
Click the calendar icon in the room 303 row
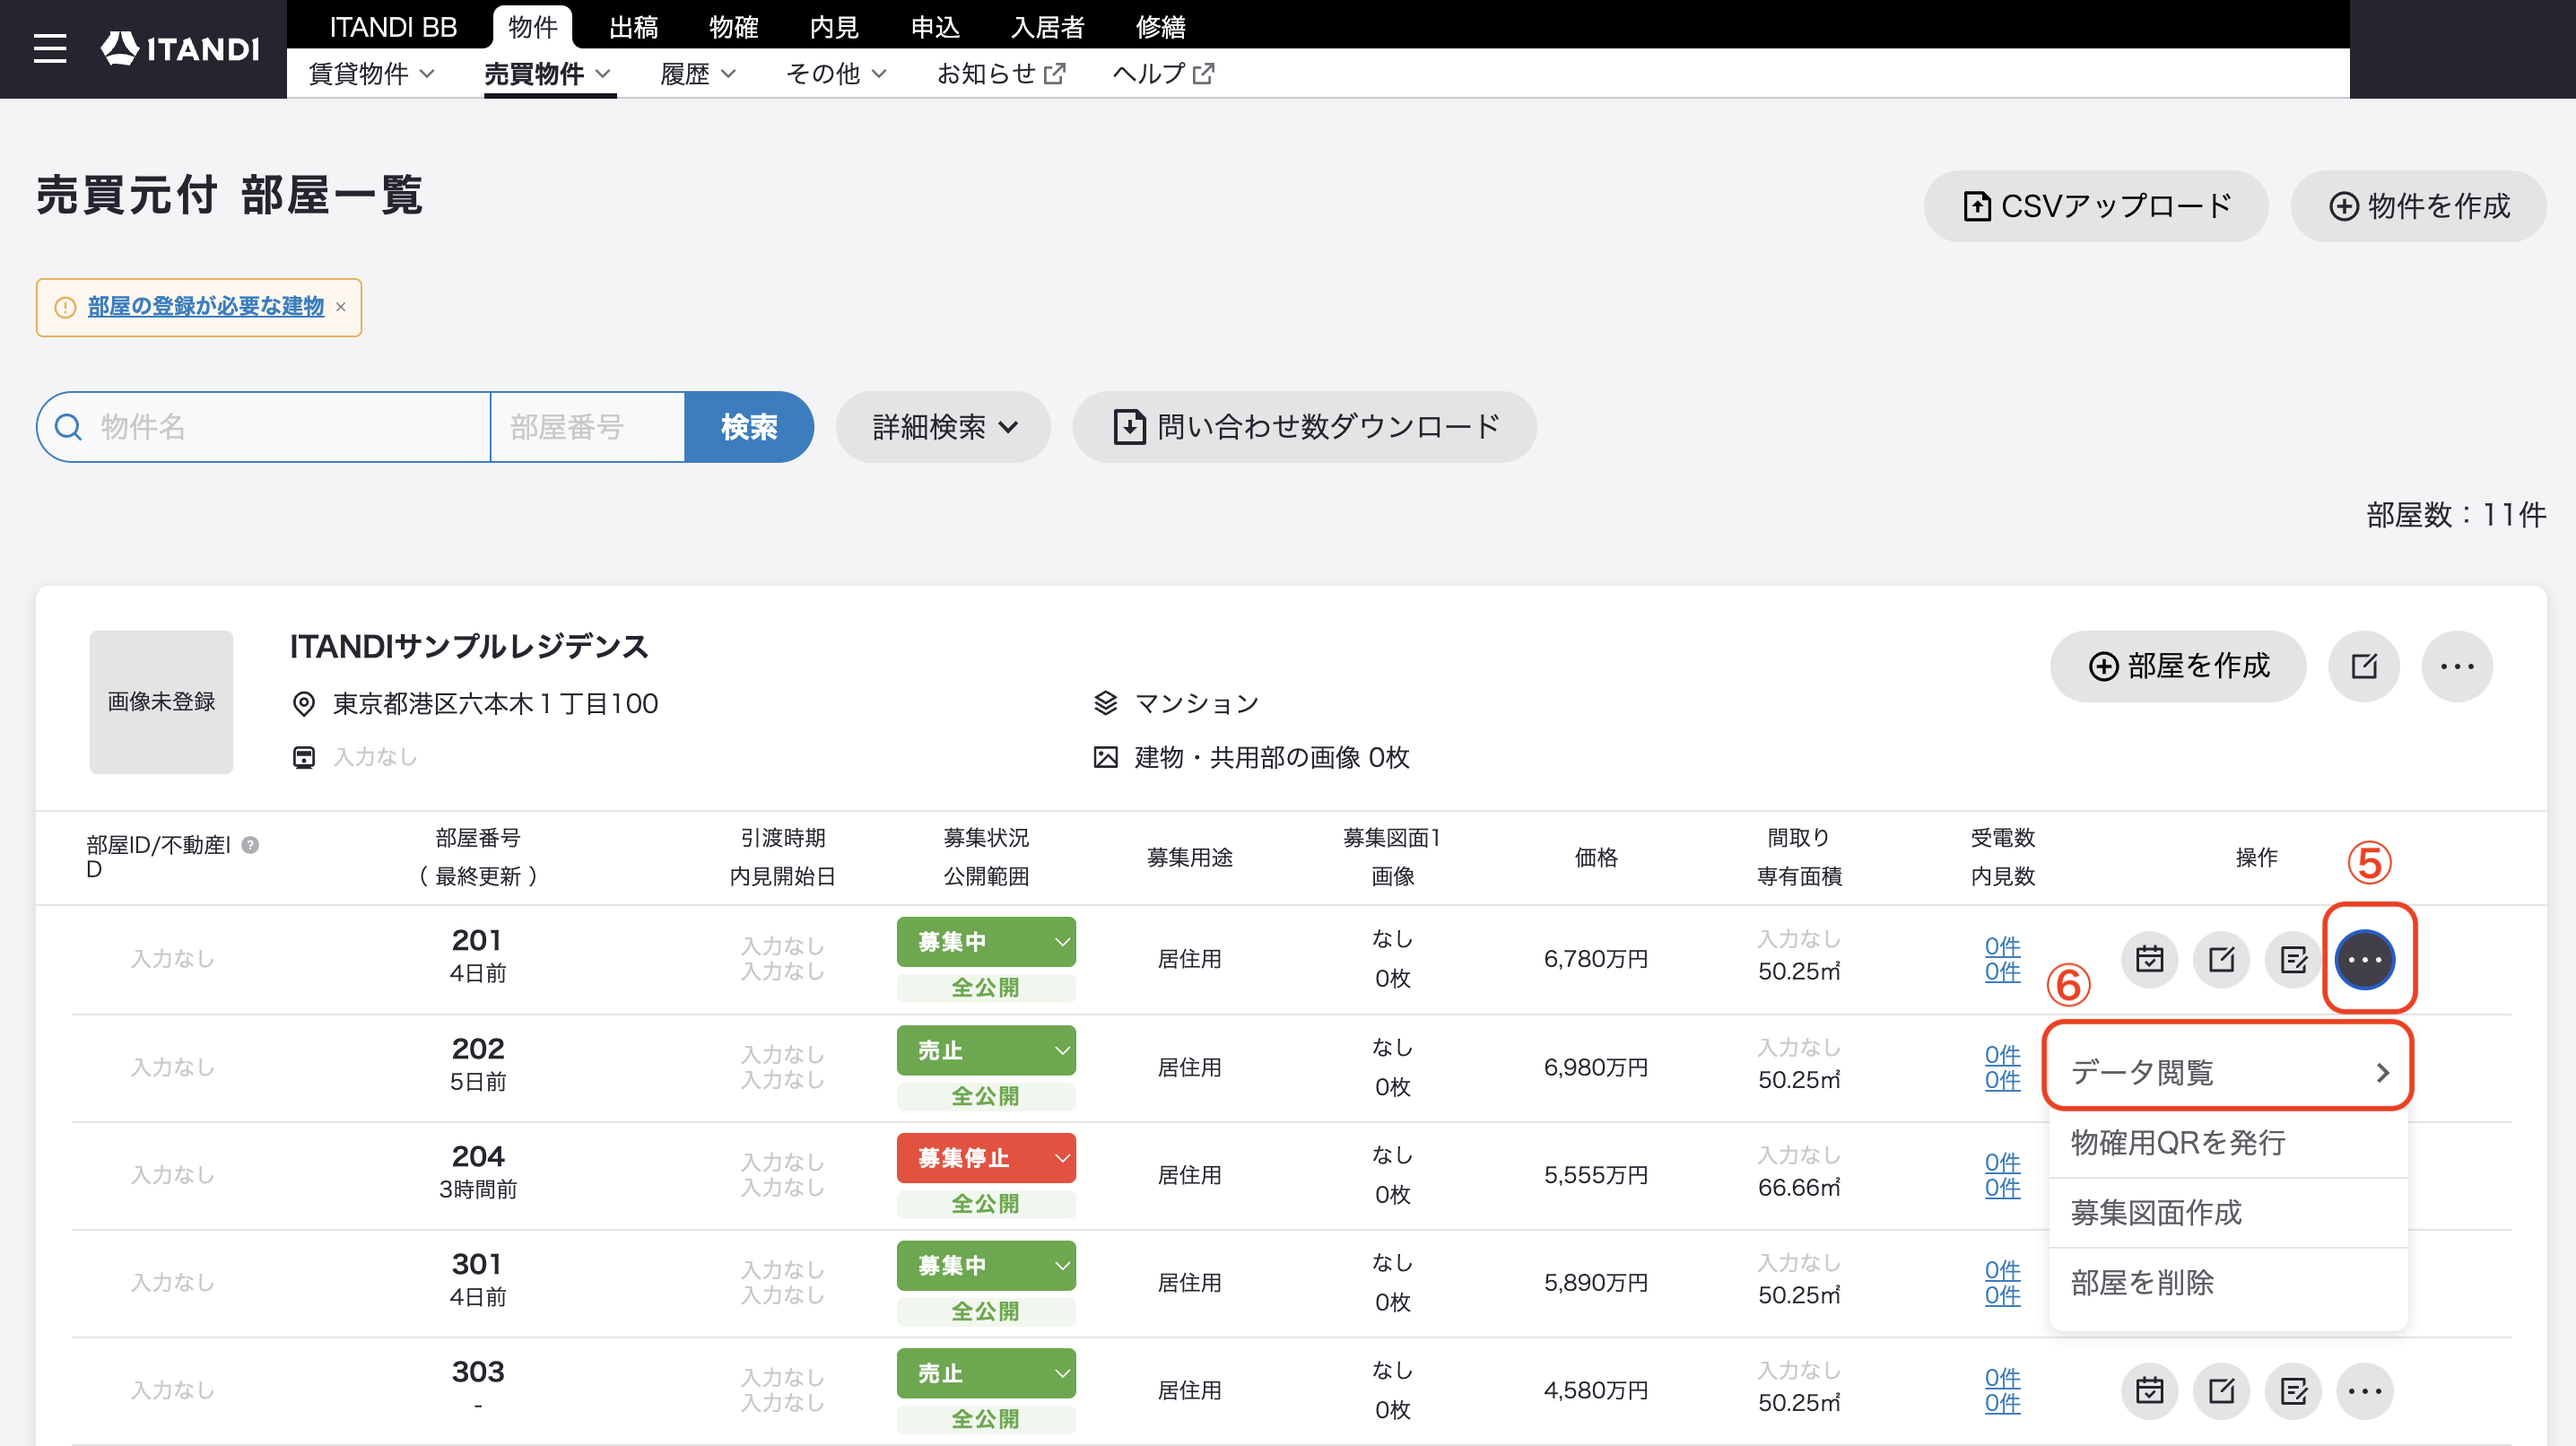2149,1390
